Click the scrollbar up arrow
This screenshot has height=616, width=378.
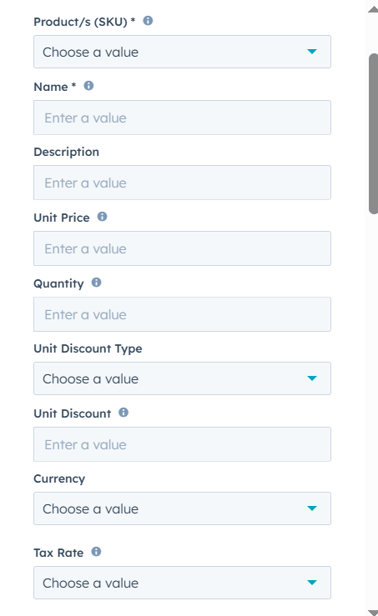click(x=373, y=9)
